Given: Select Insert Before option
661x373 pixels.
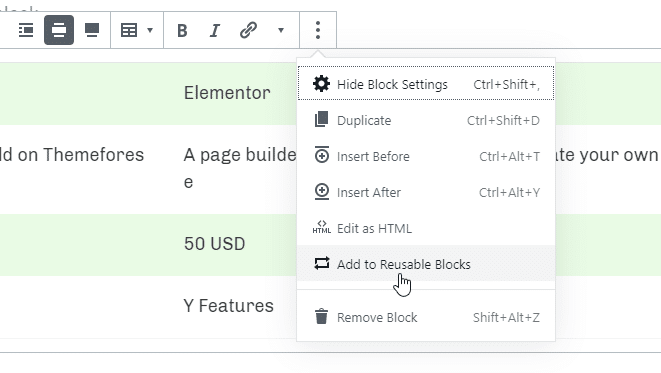Looking at the screenshot, I should (x=426, y=156).
